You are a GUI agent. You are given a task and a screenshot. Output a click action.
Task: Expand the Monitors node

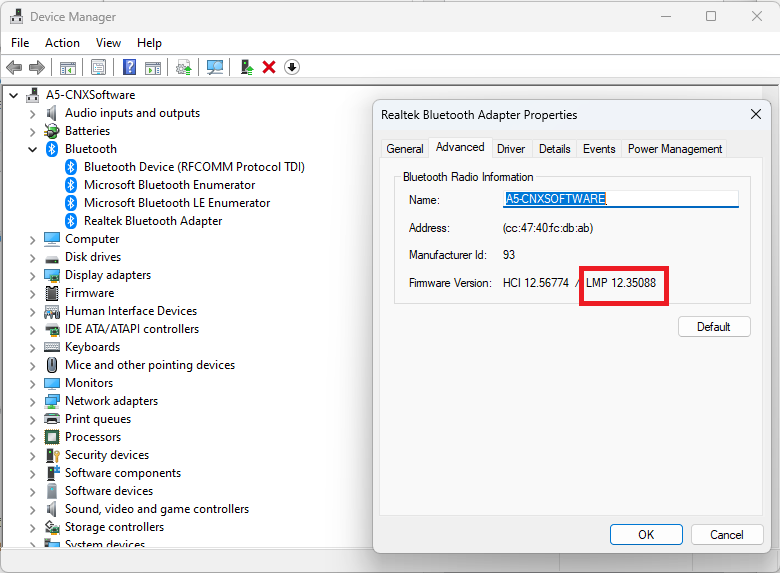coord(33,384)
